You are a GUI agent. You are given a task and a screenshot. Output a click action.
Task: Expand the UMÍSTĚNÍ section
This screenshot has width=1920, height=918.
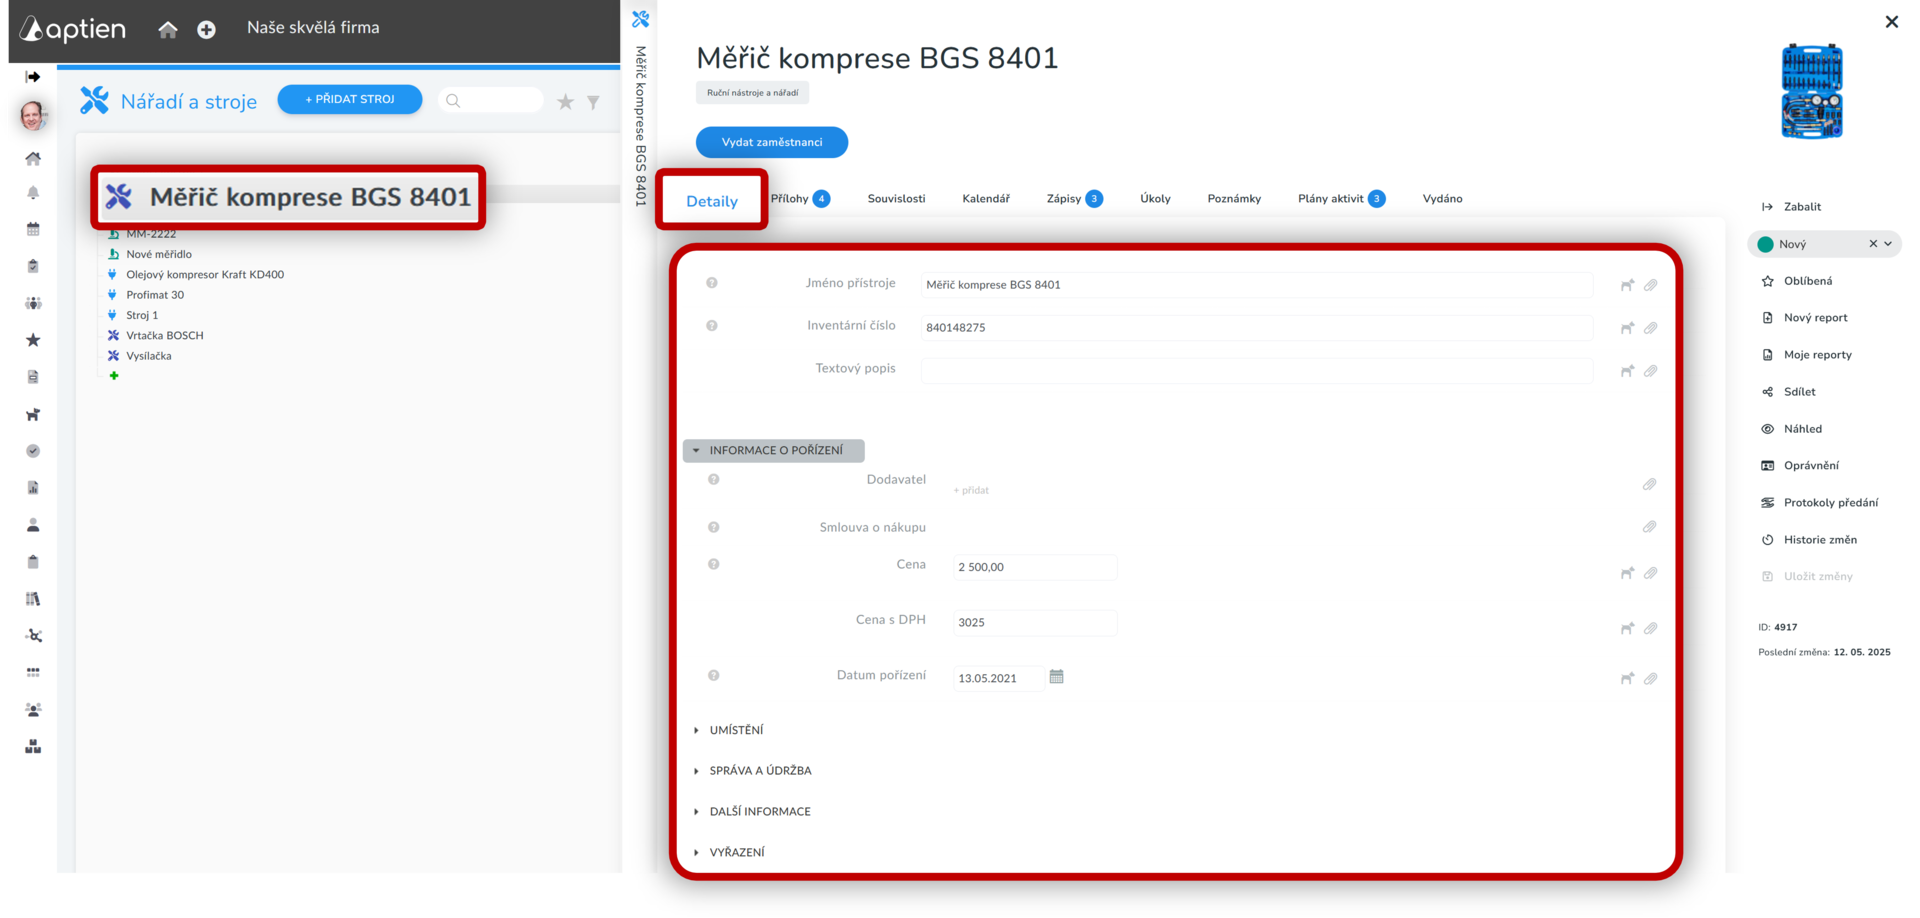pyautogui.click(x=735, y=730)
